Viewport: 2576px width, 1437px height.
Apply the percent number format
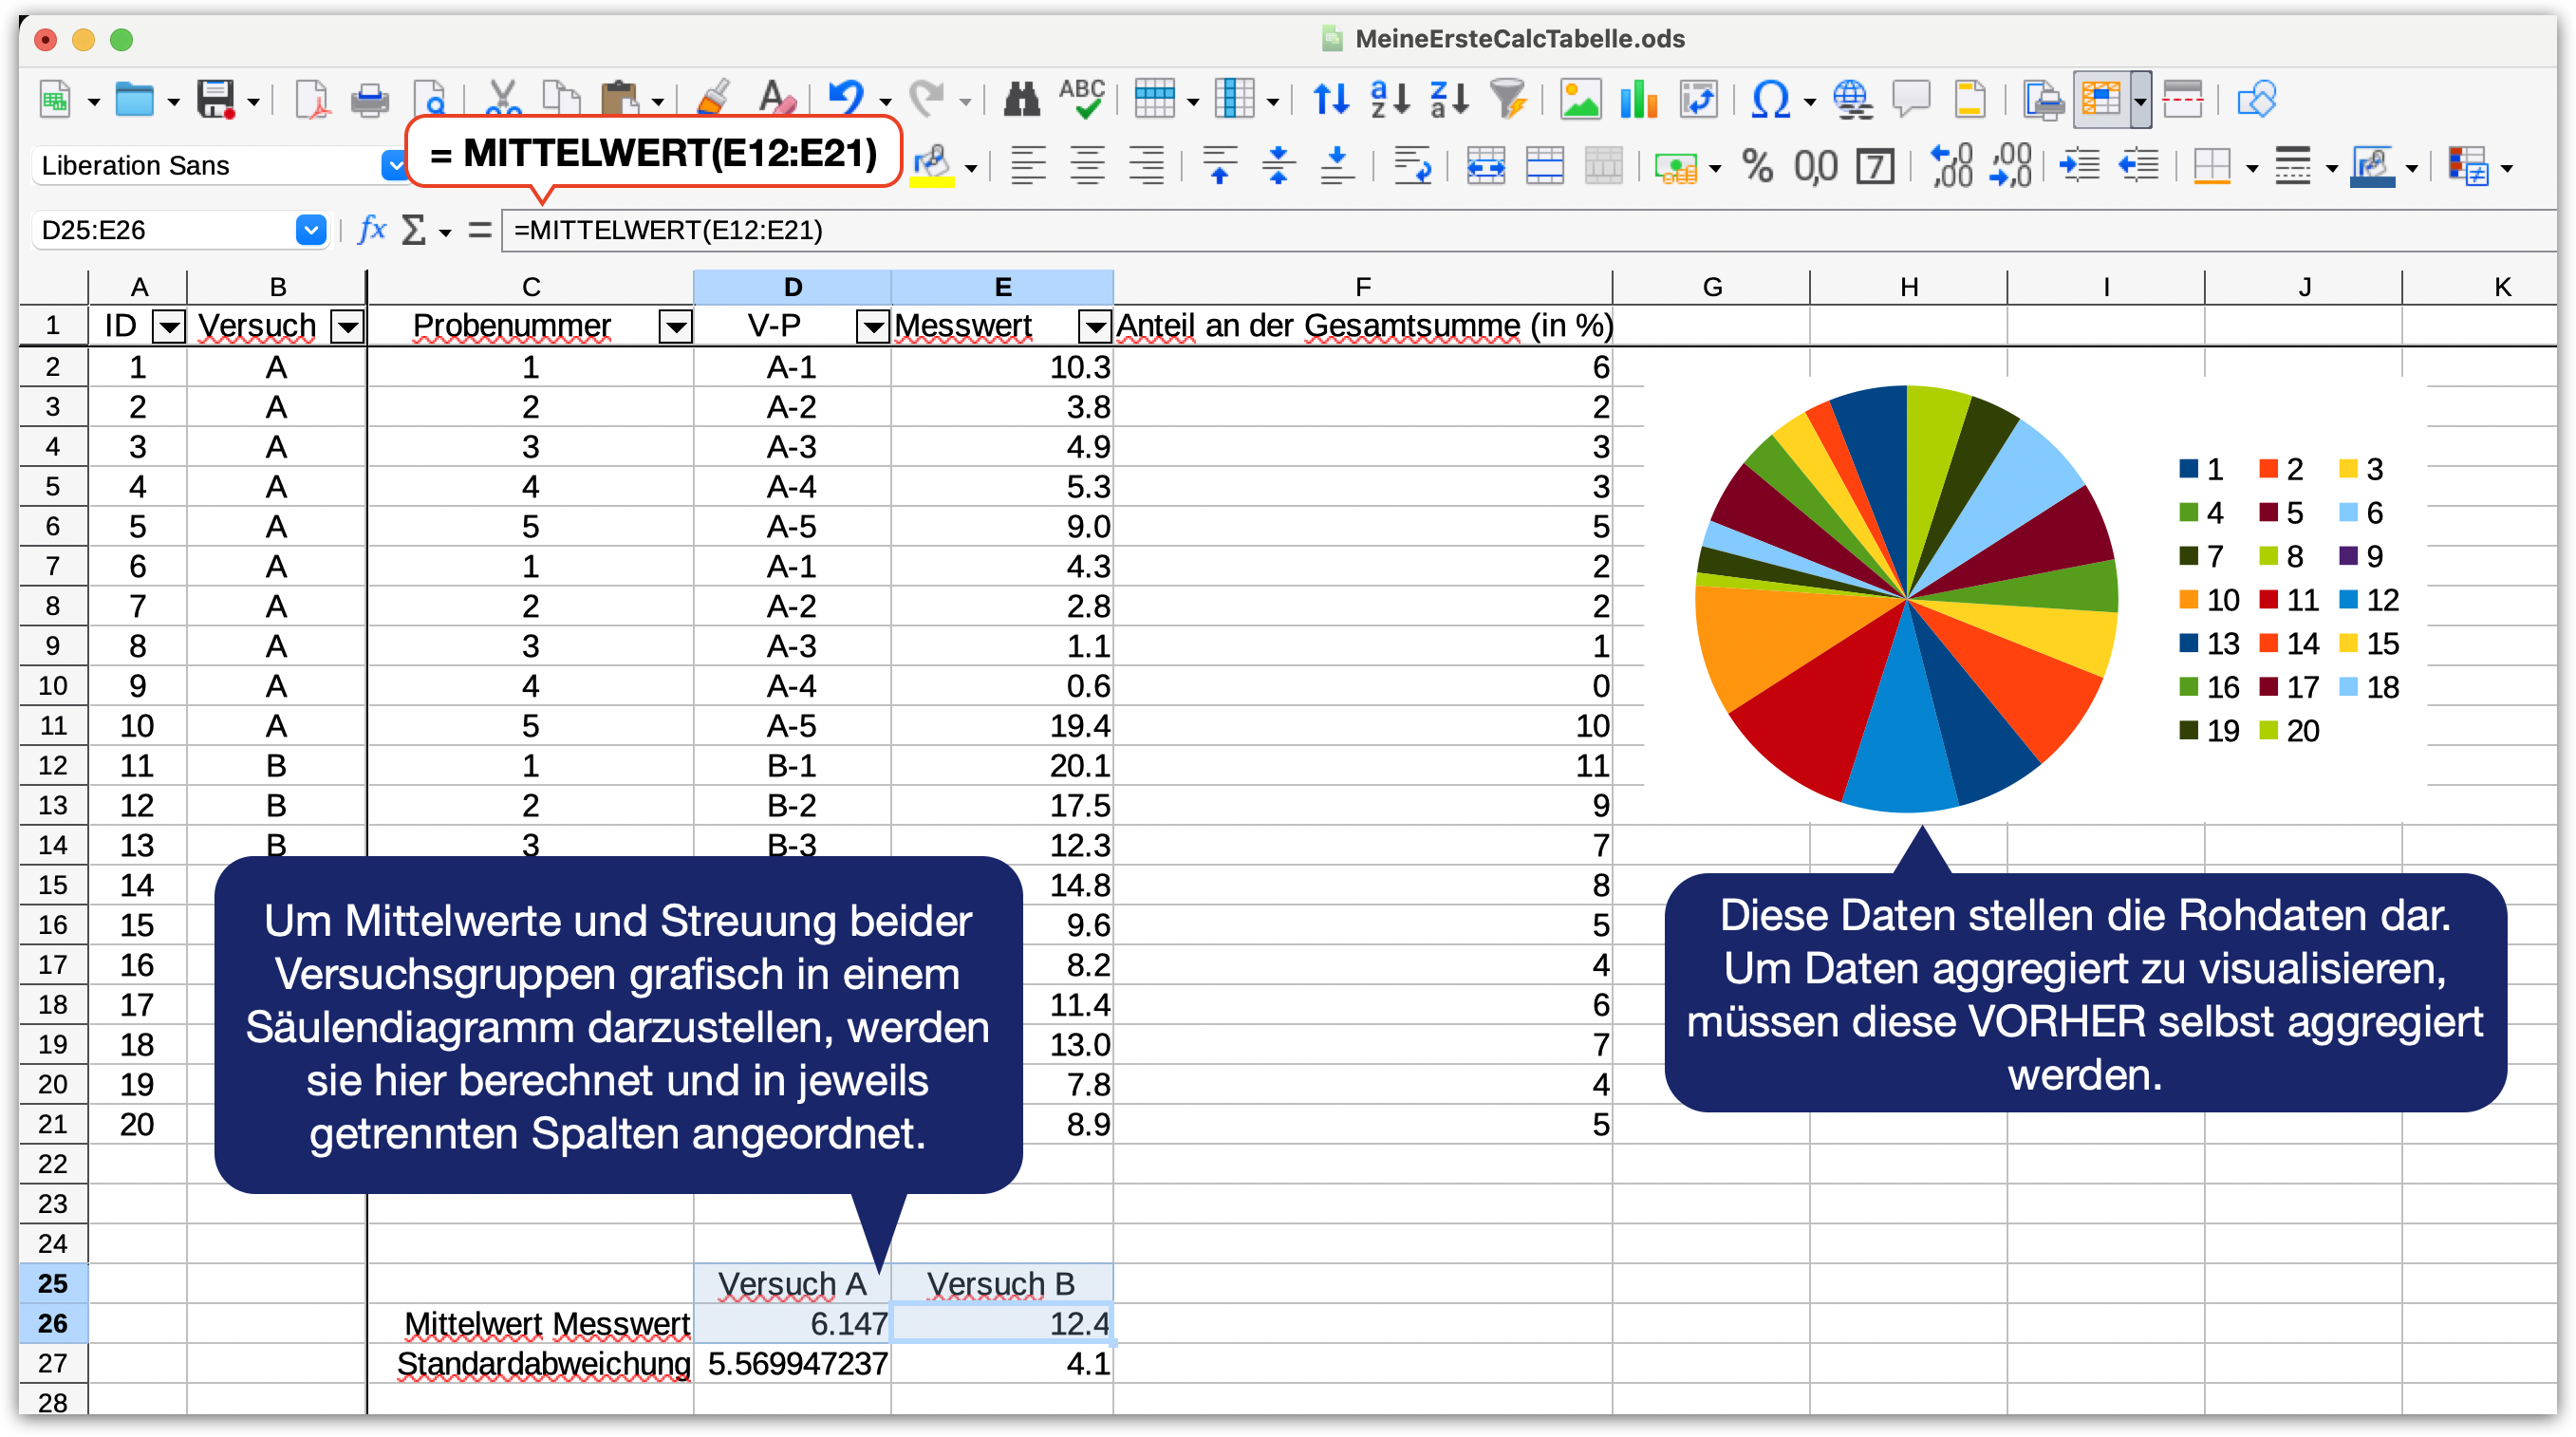(x=1757, y=166)
